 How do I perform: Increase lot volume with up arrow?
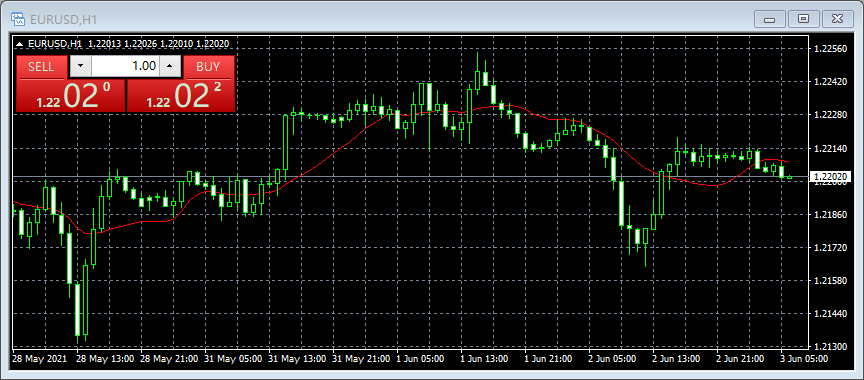170,67
